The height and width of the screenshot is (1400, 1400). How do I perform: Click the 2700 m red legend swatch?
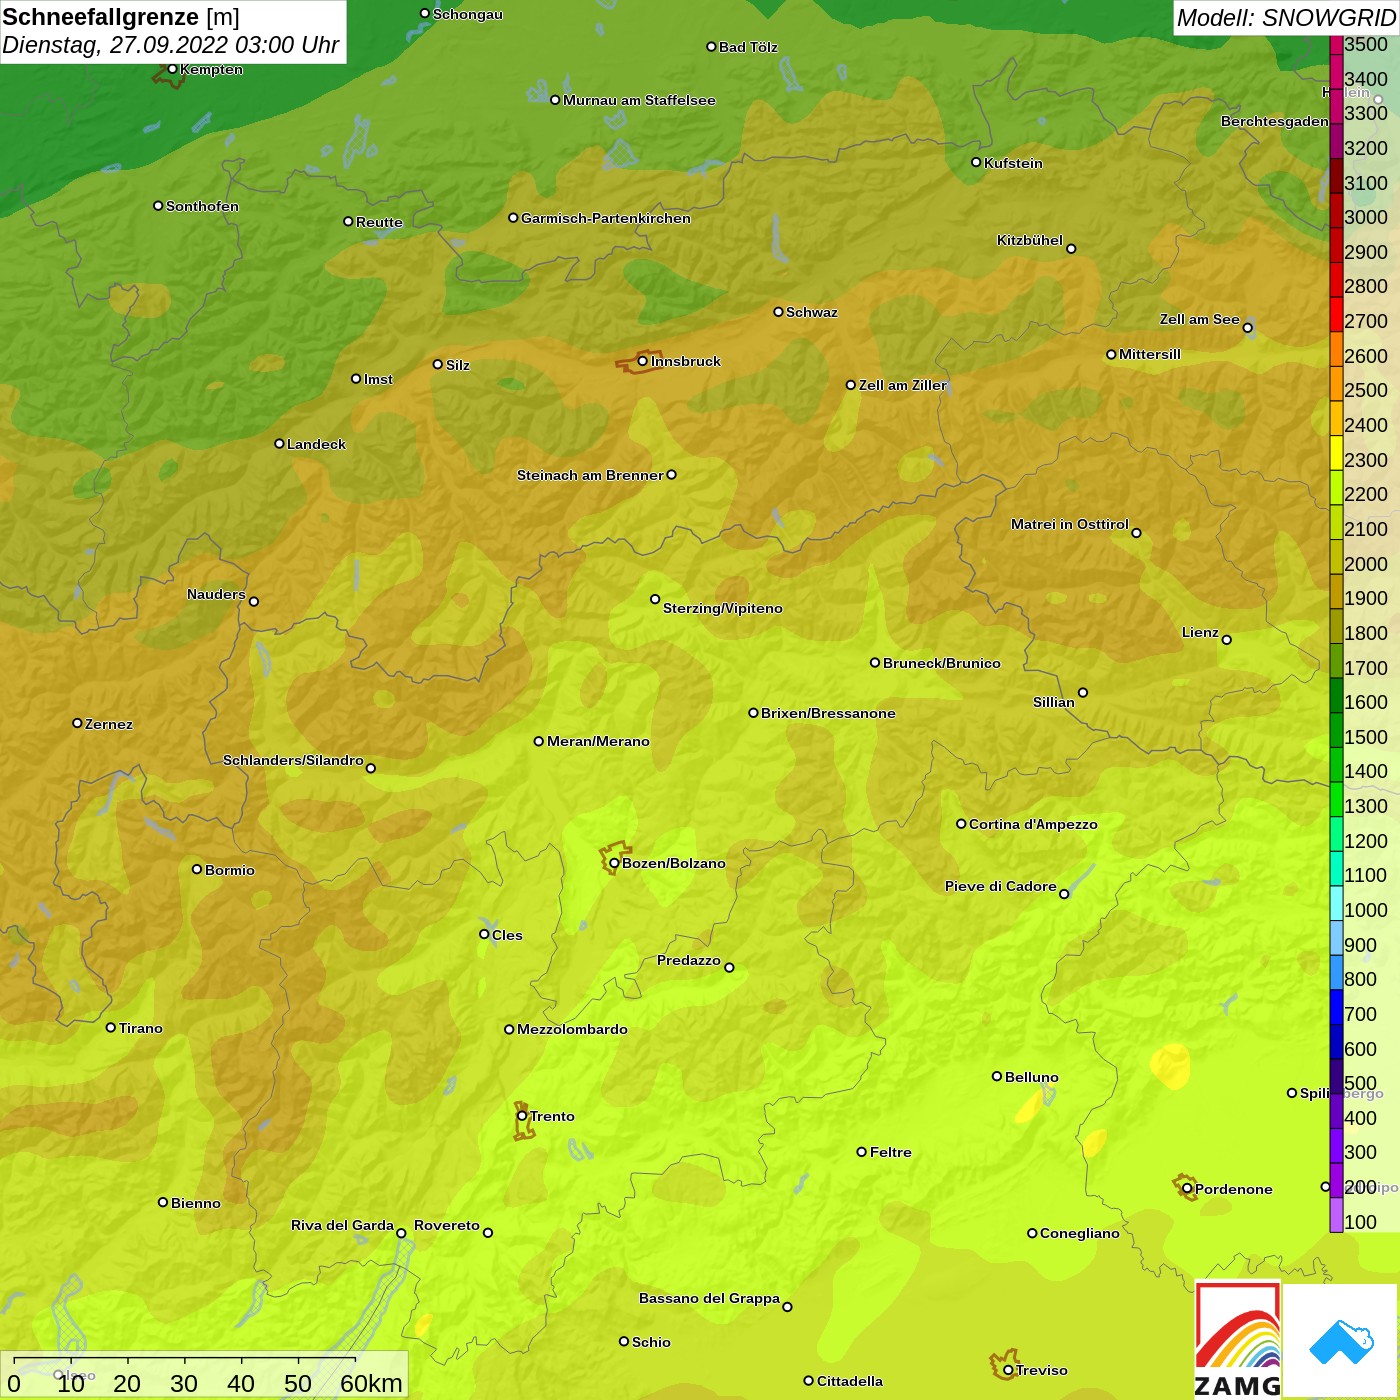(1336, 314)
